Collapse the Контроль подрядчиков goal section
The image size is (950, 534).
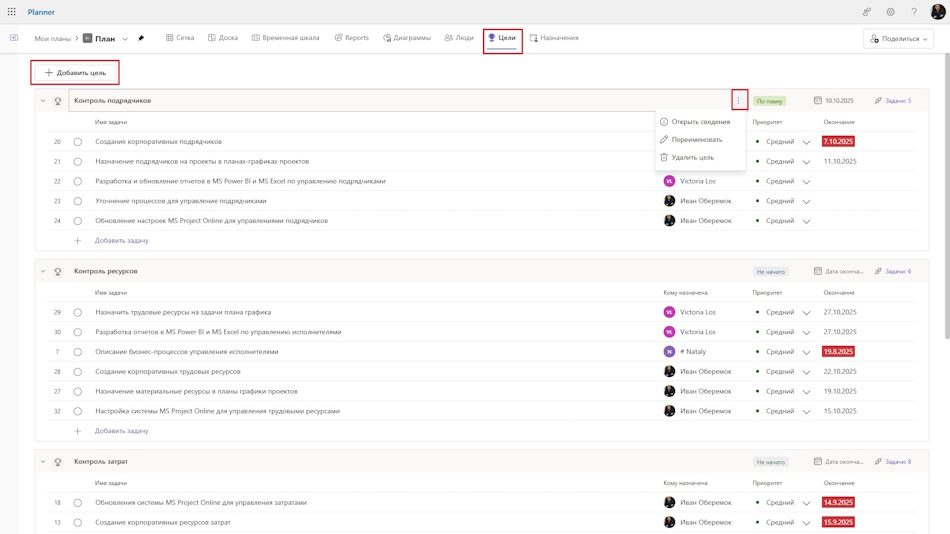[43, 101]
